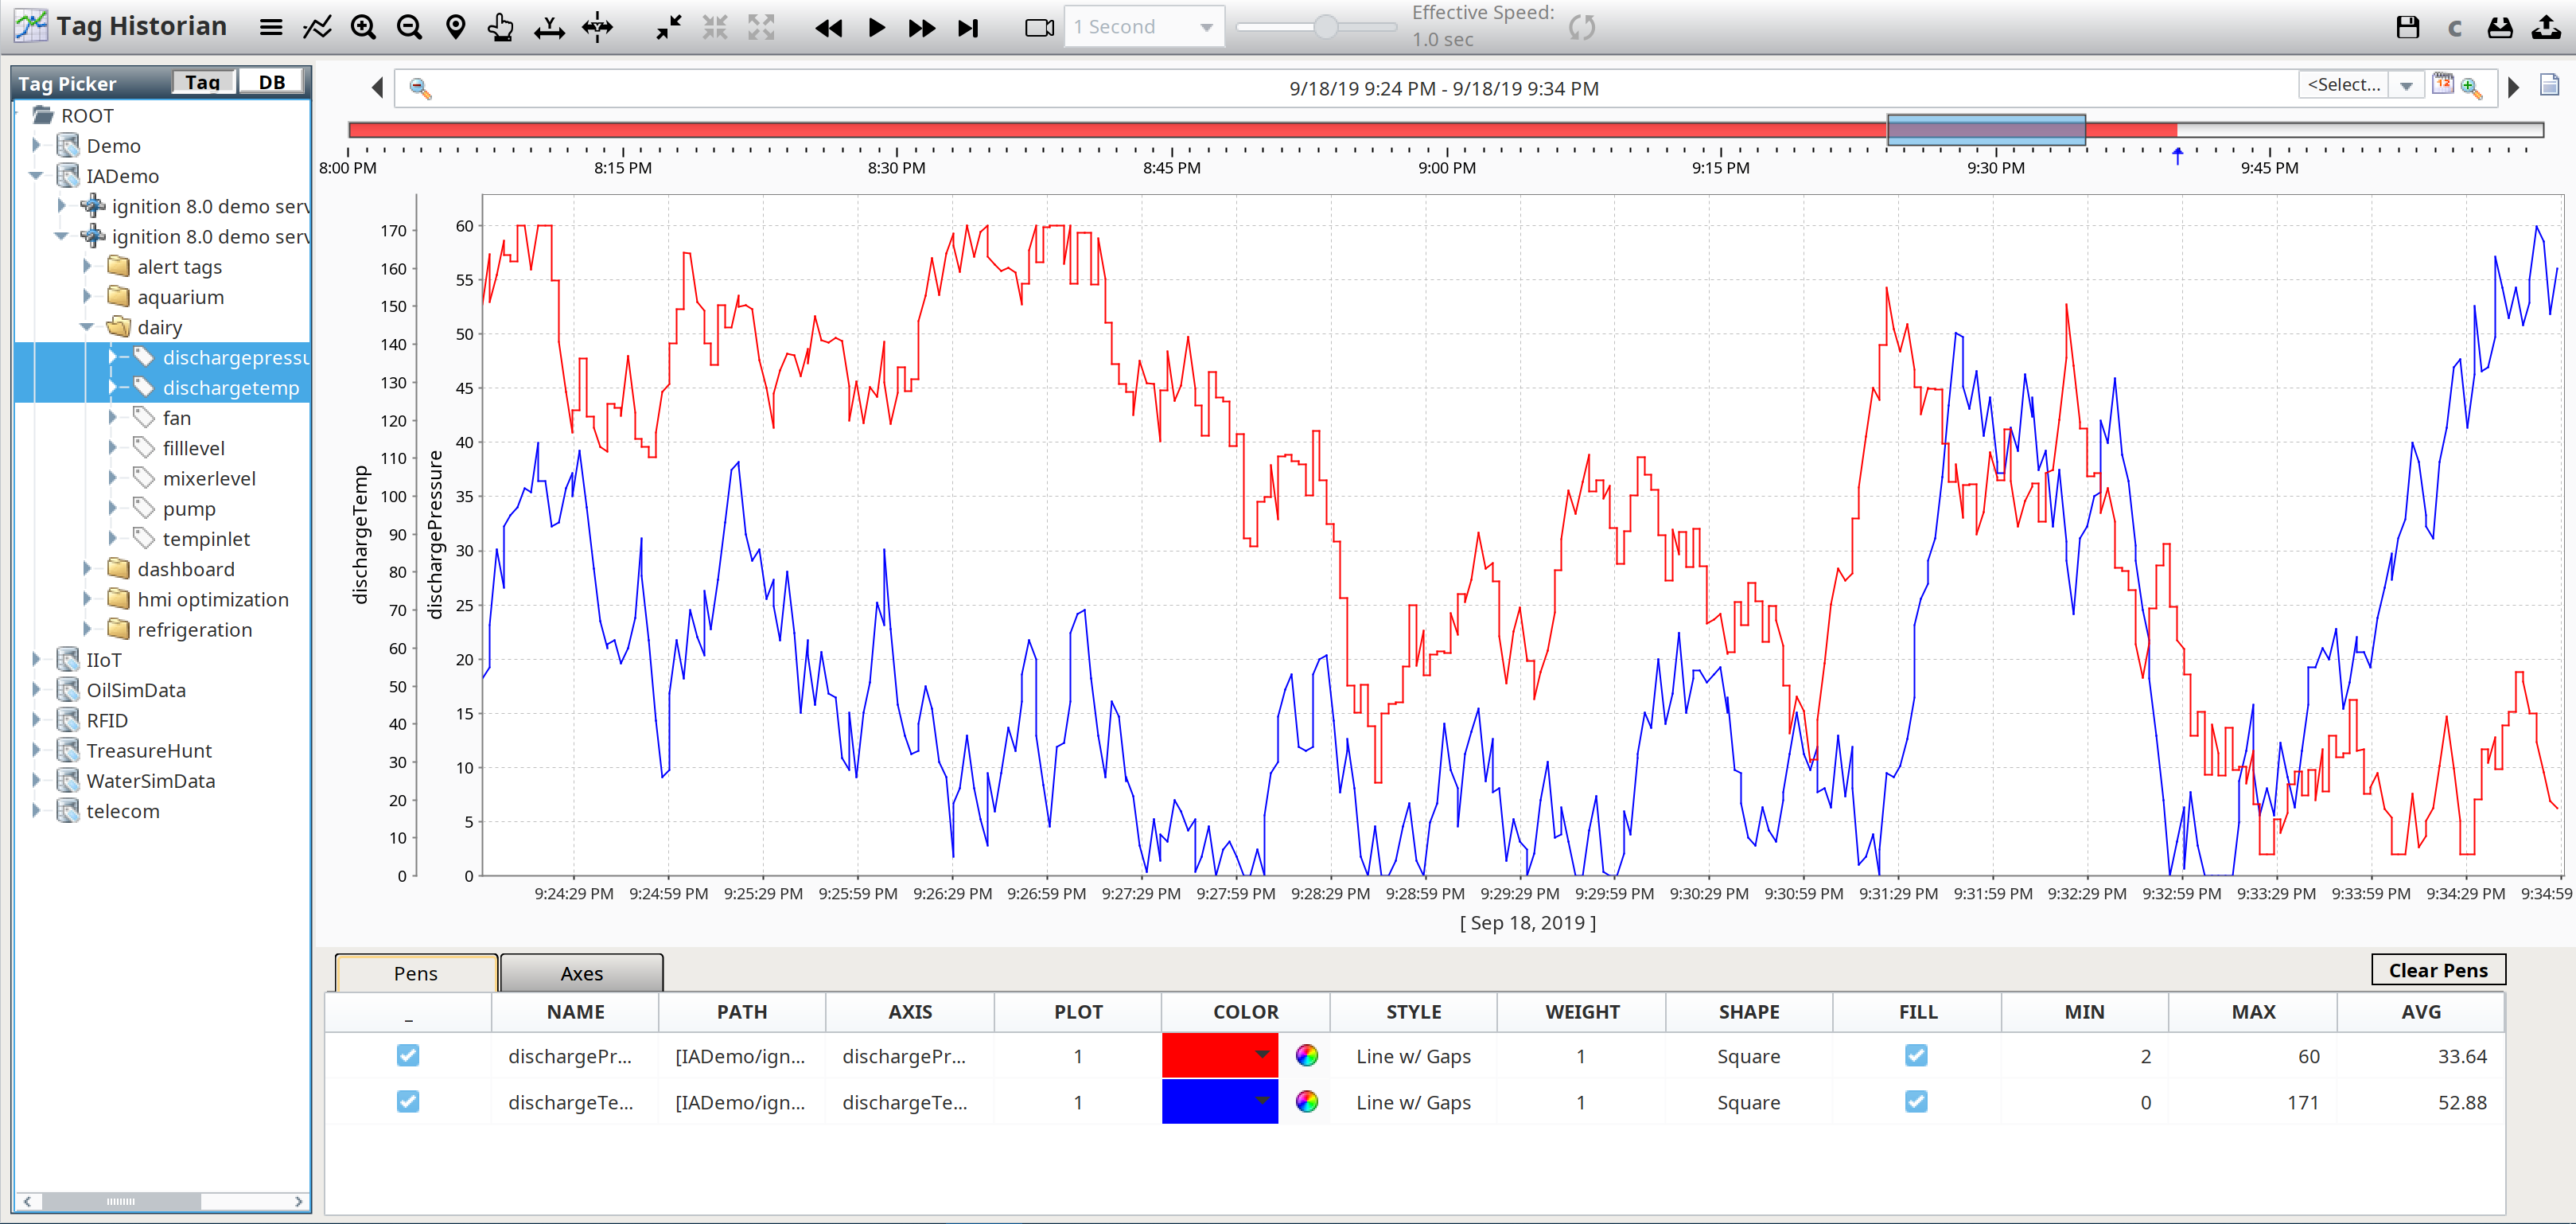Expand the refrigeration folder
Image resolution: width=2576 pixels, height=1224 pixels.
click(x=87, y=629)
